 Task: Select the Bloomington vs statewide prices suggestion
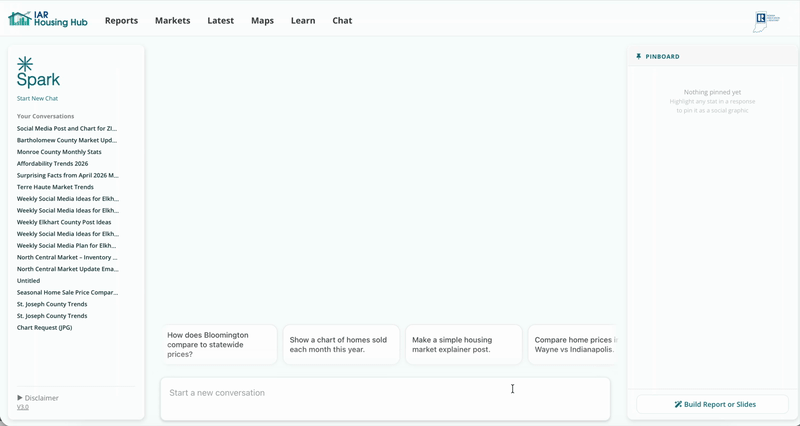click(x=220, y=344)
